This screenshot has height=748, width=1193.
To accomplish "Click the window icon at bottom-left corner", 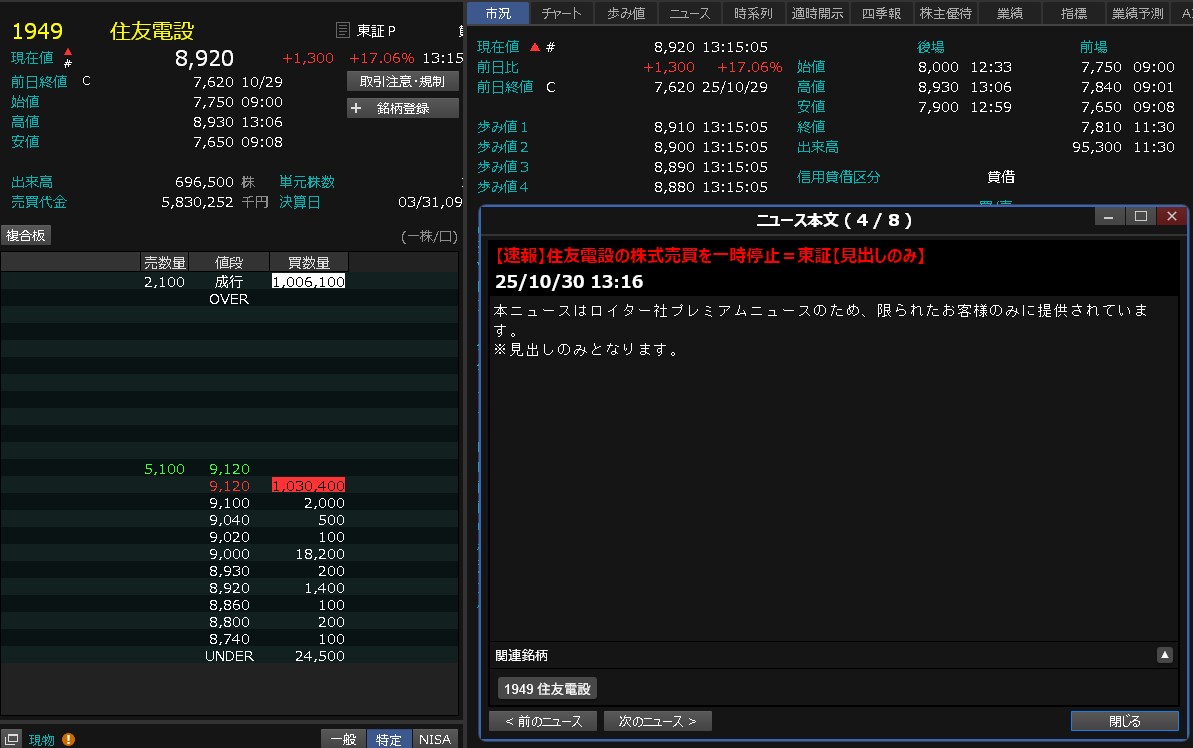I will 12,739.
